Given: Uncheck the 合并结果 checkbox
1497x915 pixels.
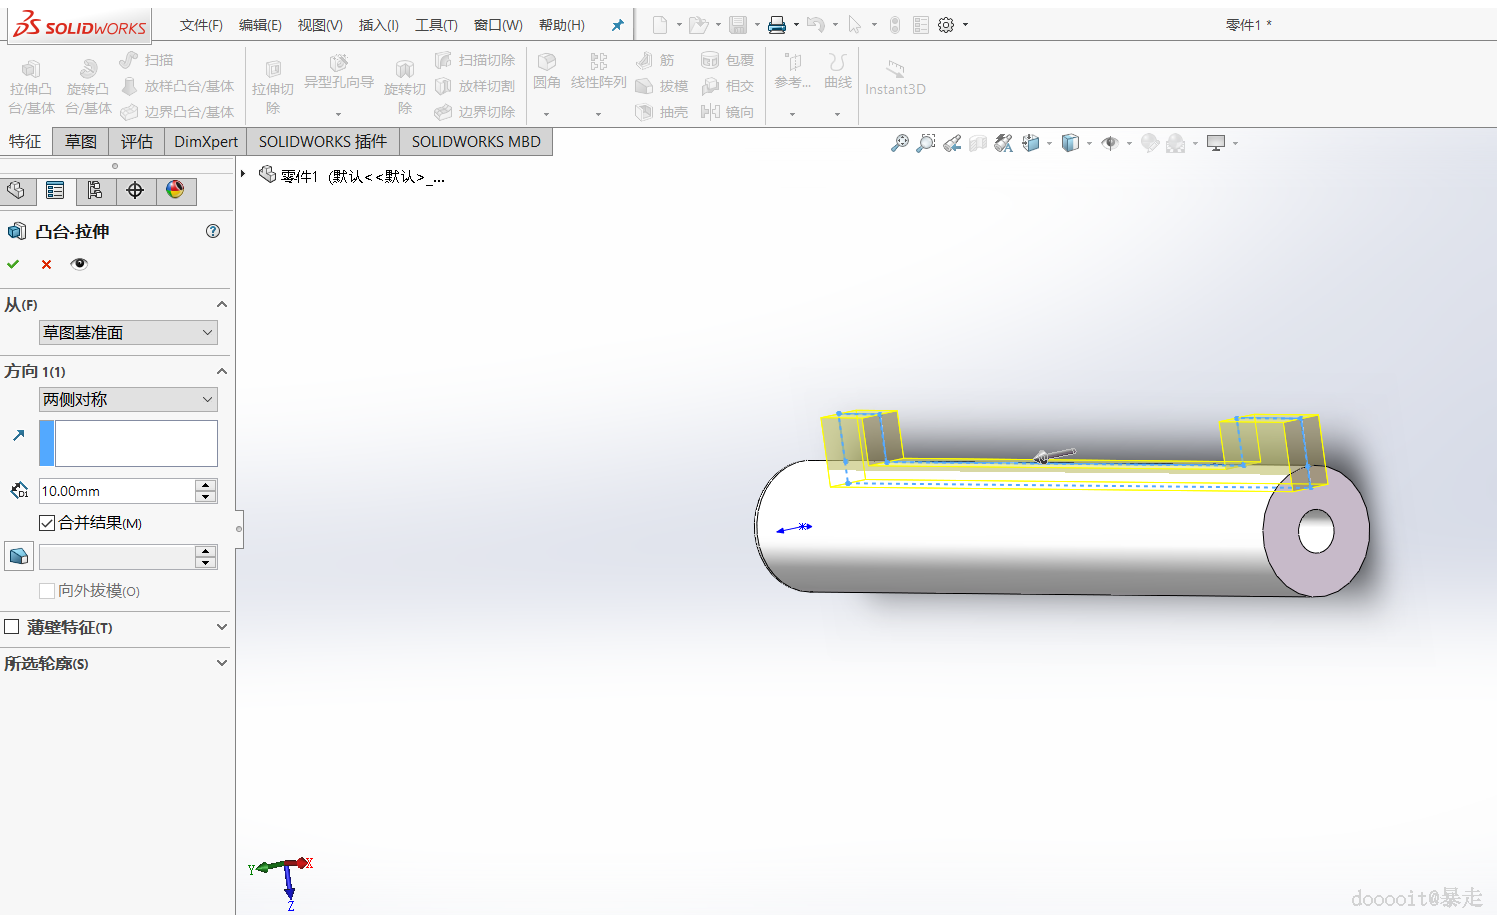Looking at the screenshot, I should 47,523.
